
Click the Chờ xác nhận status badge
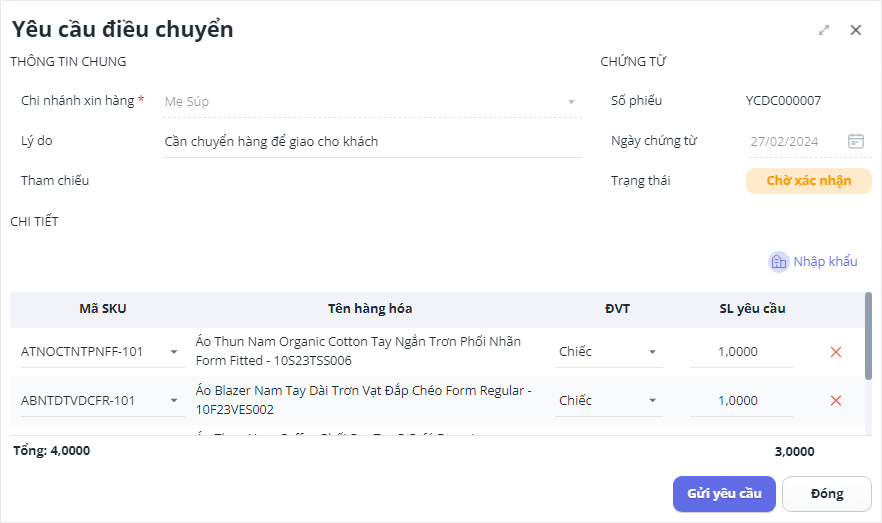808,181
